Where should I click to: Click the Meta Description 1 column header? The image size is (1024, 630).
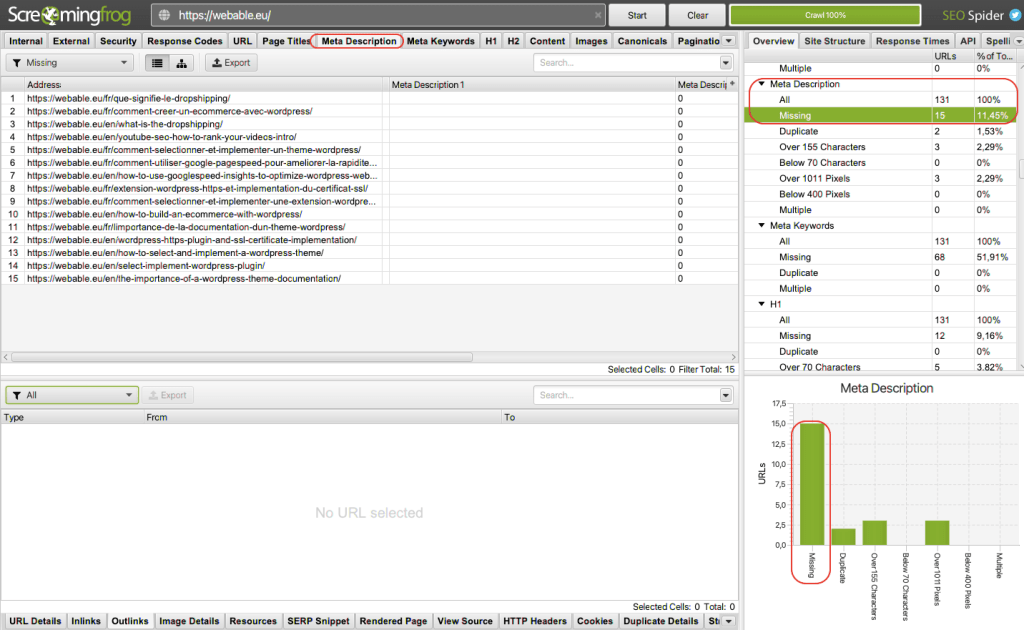tap(531, 84)
